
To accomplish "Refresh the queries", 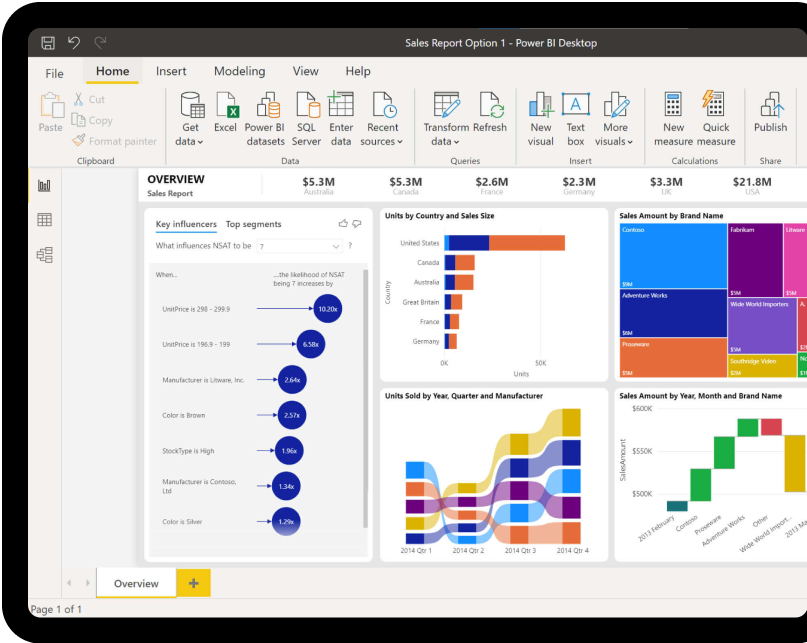I will [x=490, y=112].
